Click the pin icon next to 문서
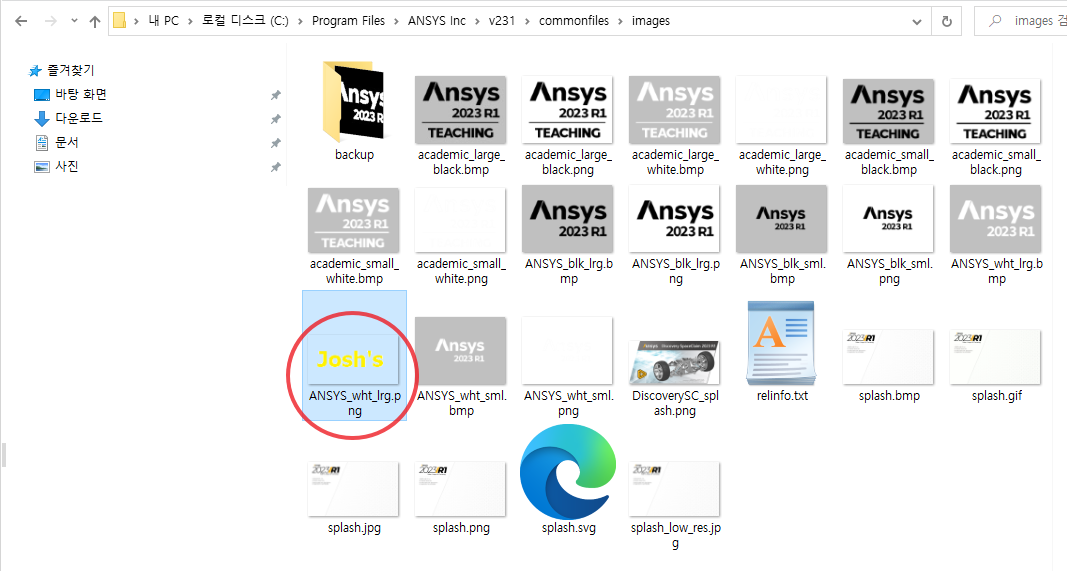 276,143
